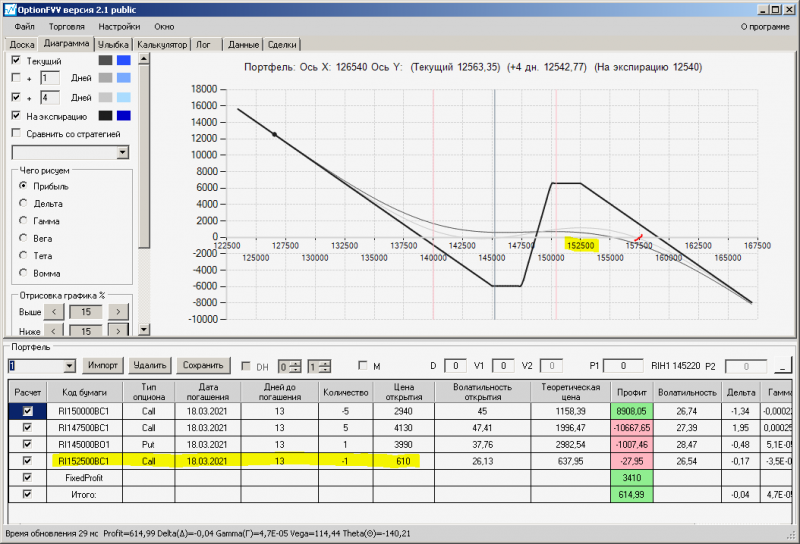Toggle Расчет checkbox for FixedProfit row
800x544 pixels.
point(28,478)
